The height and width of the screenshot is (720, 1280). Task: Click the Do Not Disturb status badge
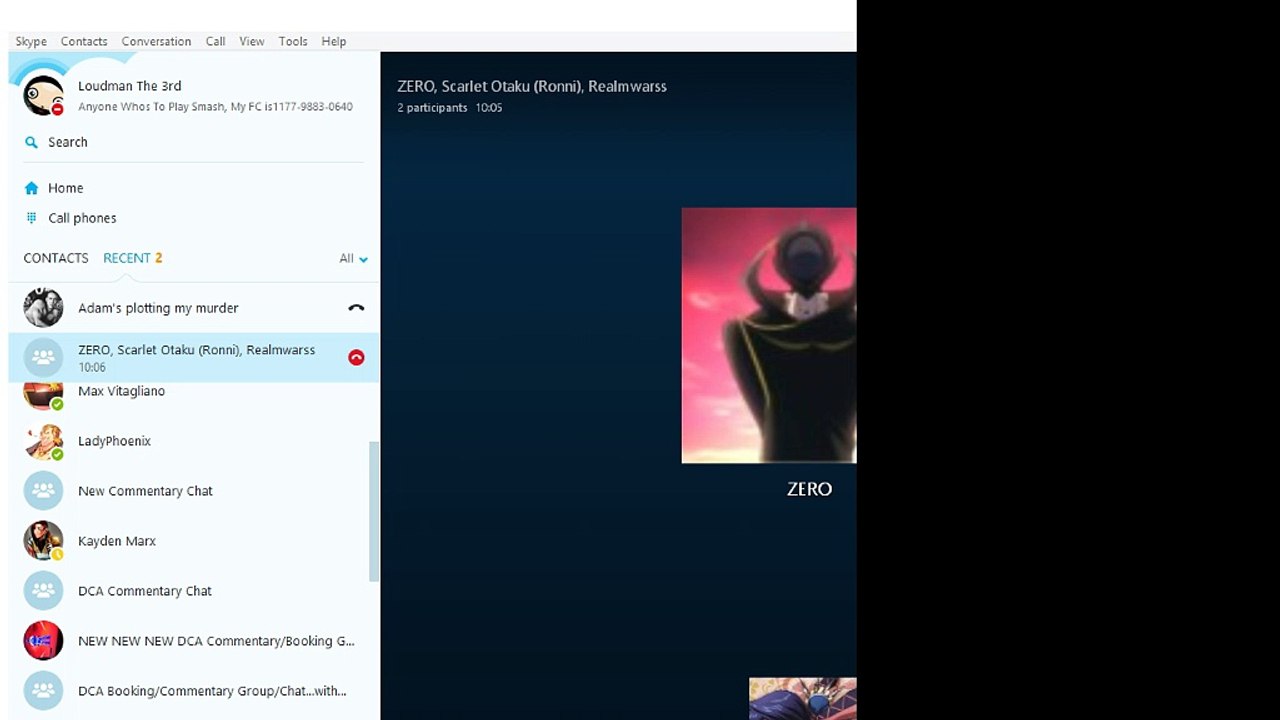[58, 109]
